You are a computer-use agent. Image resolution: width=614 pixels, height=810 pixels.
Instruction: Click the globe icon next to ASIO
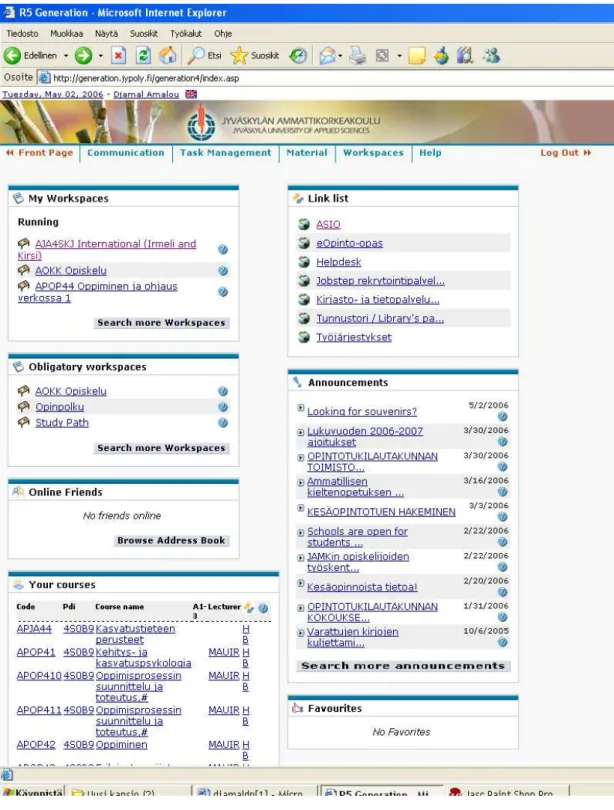click(304, 224)
